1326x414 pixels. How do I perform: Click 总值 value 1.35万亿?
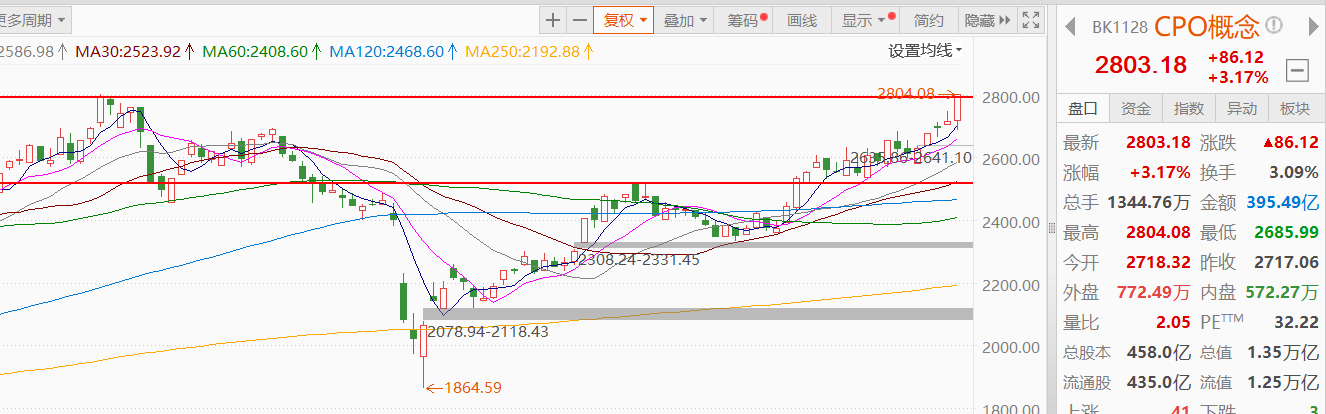tap(1285, 352)
